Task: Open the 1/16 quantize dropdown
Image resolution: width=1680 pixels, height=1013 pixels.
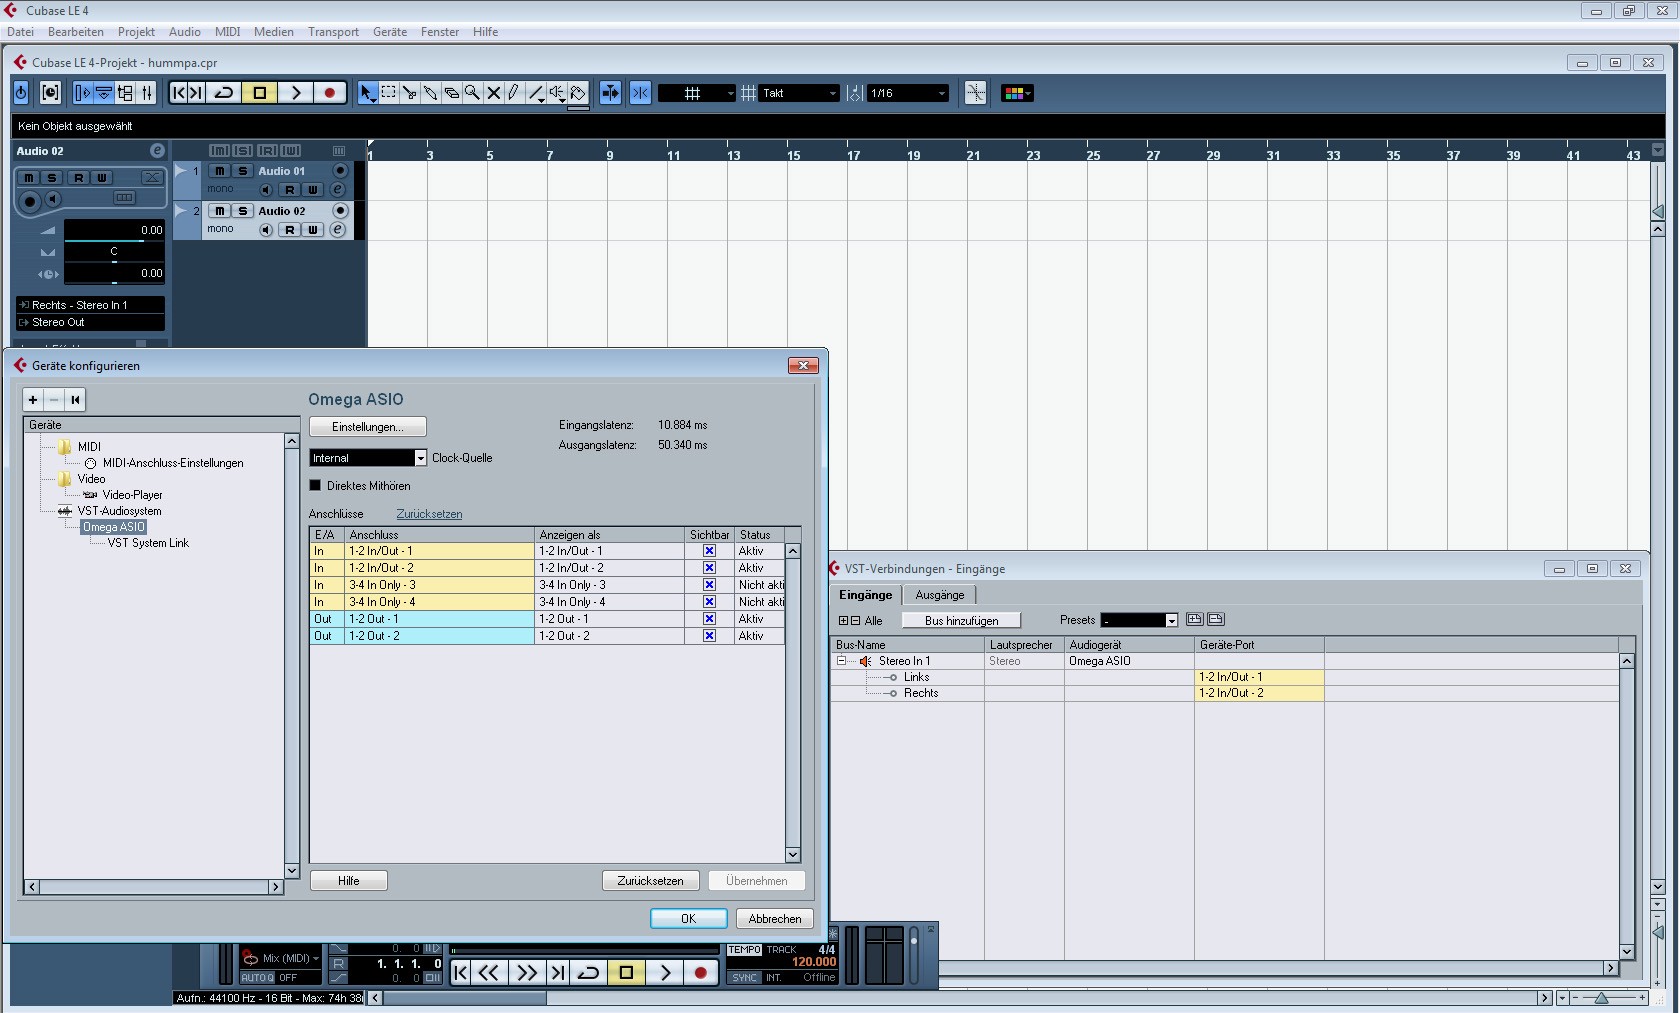Action: 908,93
